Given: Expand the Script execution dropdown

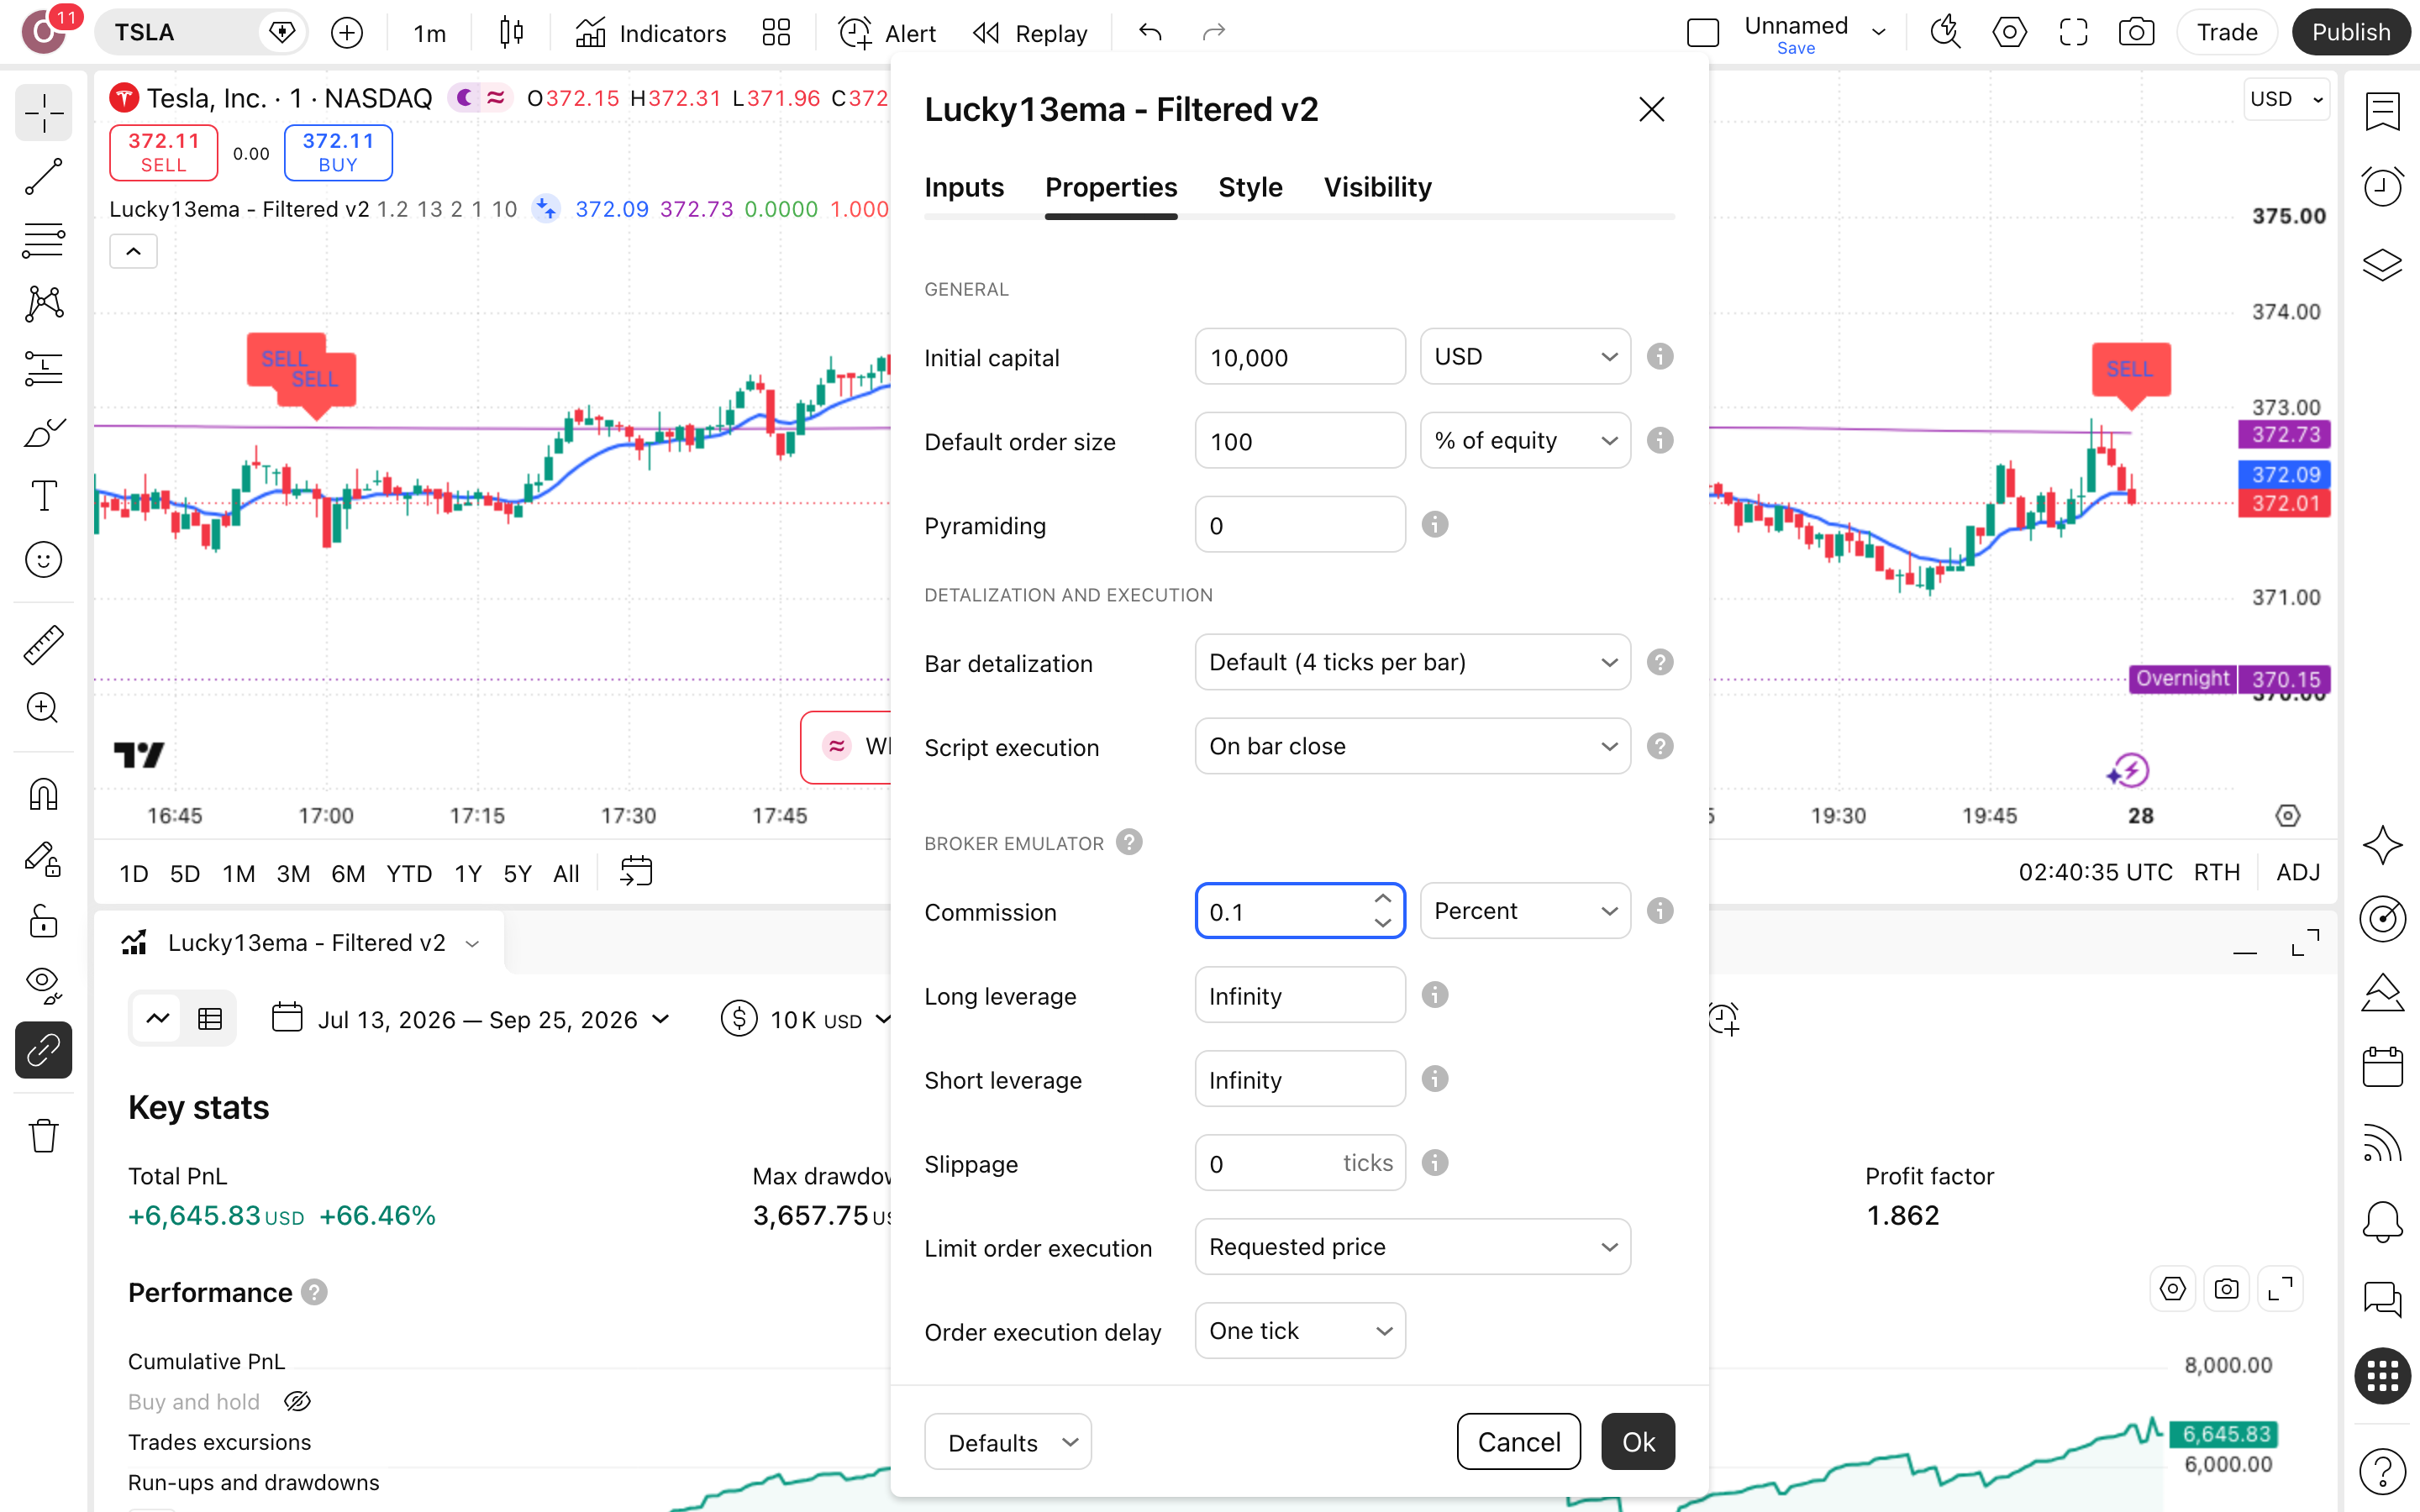Looking at the screenshot, I should pyautogui.click(x=1412, y=746).
